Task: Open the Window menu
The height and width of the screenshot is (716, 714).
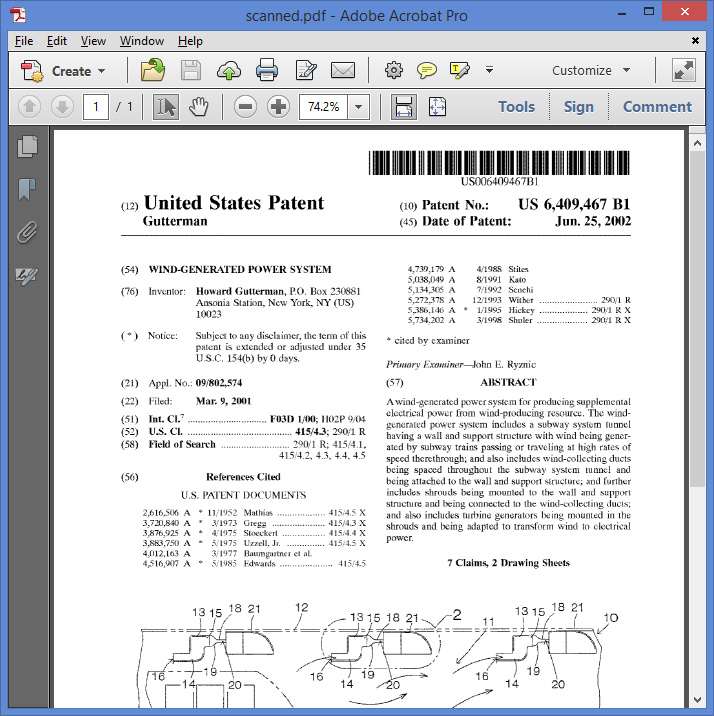Action: [x=142, y=41]
